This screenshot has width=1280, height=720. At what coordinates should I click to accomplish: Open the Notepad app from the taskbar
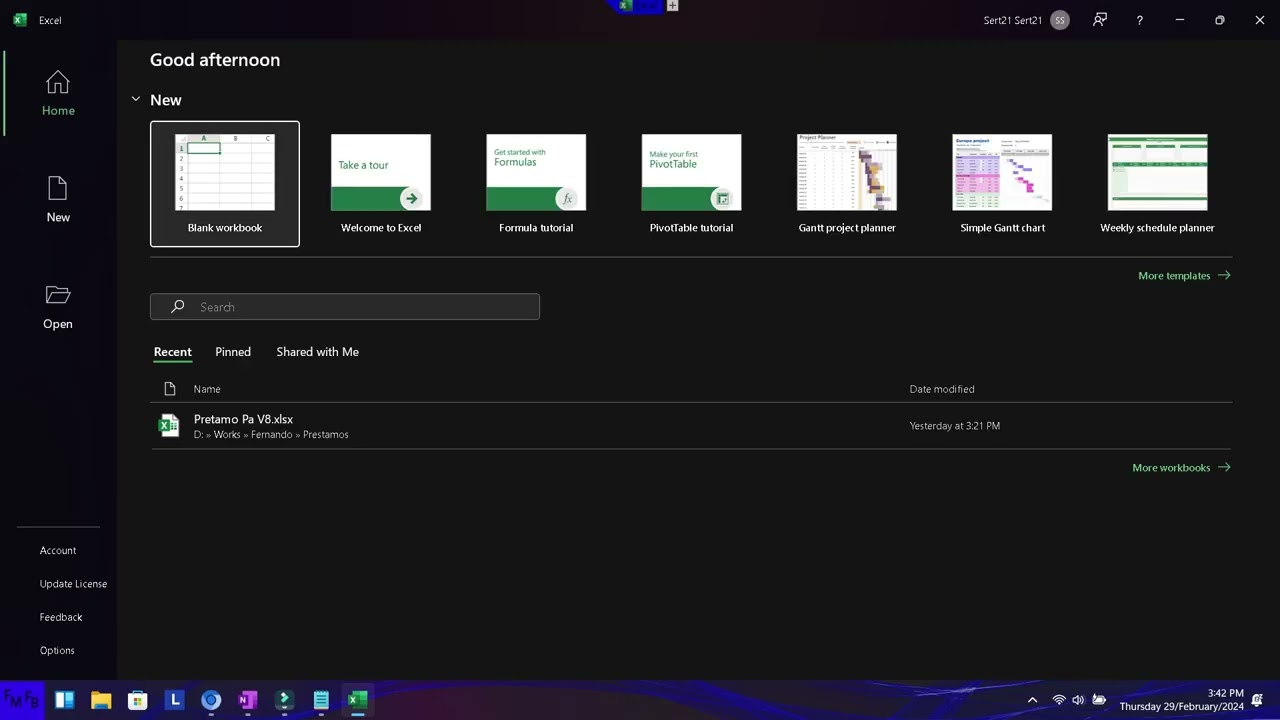tap(321, 700)
